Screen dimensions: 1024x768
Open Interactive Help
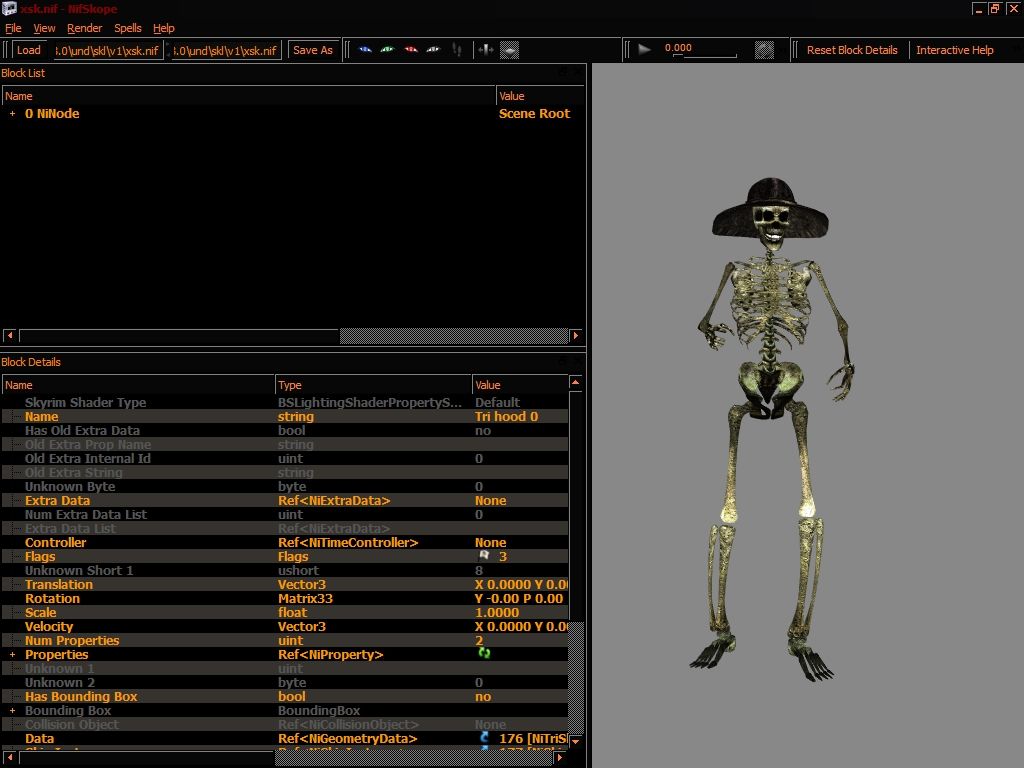pos(955,50)
